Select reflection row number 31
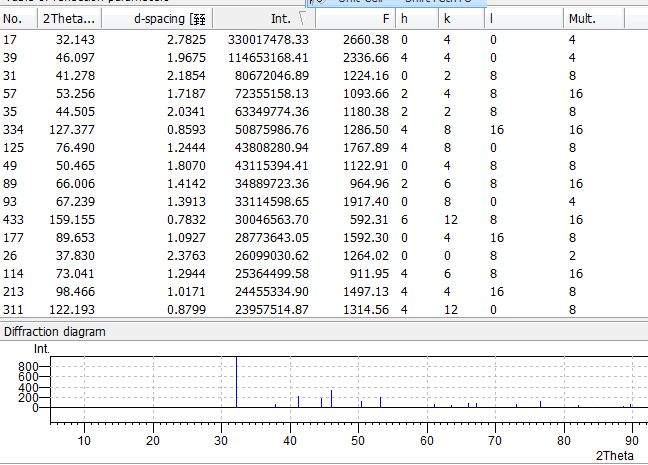 coord(324,76)
